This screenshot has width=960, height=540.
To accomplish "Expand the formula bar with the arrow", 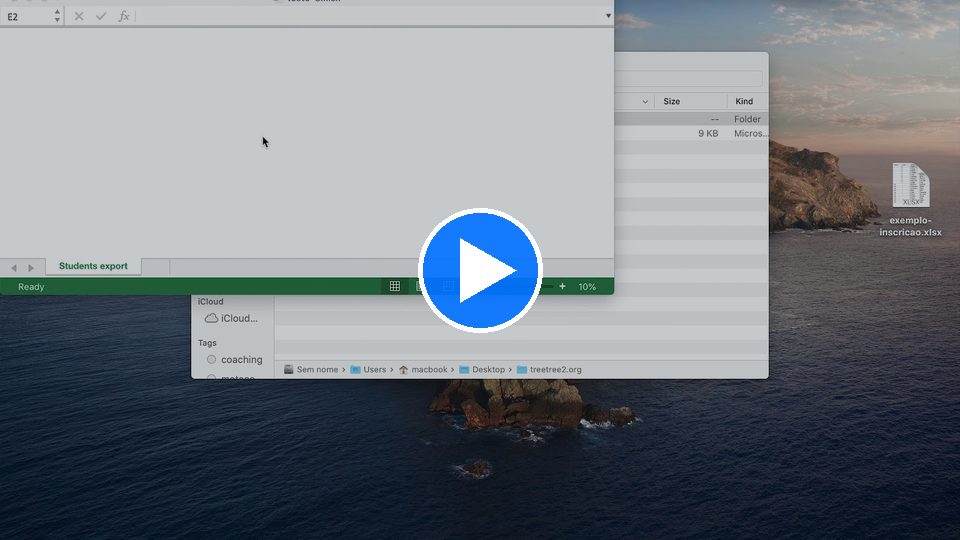I will 608,16.
